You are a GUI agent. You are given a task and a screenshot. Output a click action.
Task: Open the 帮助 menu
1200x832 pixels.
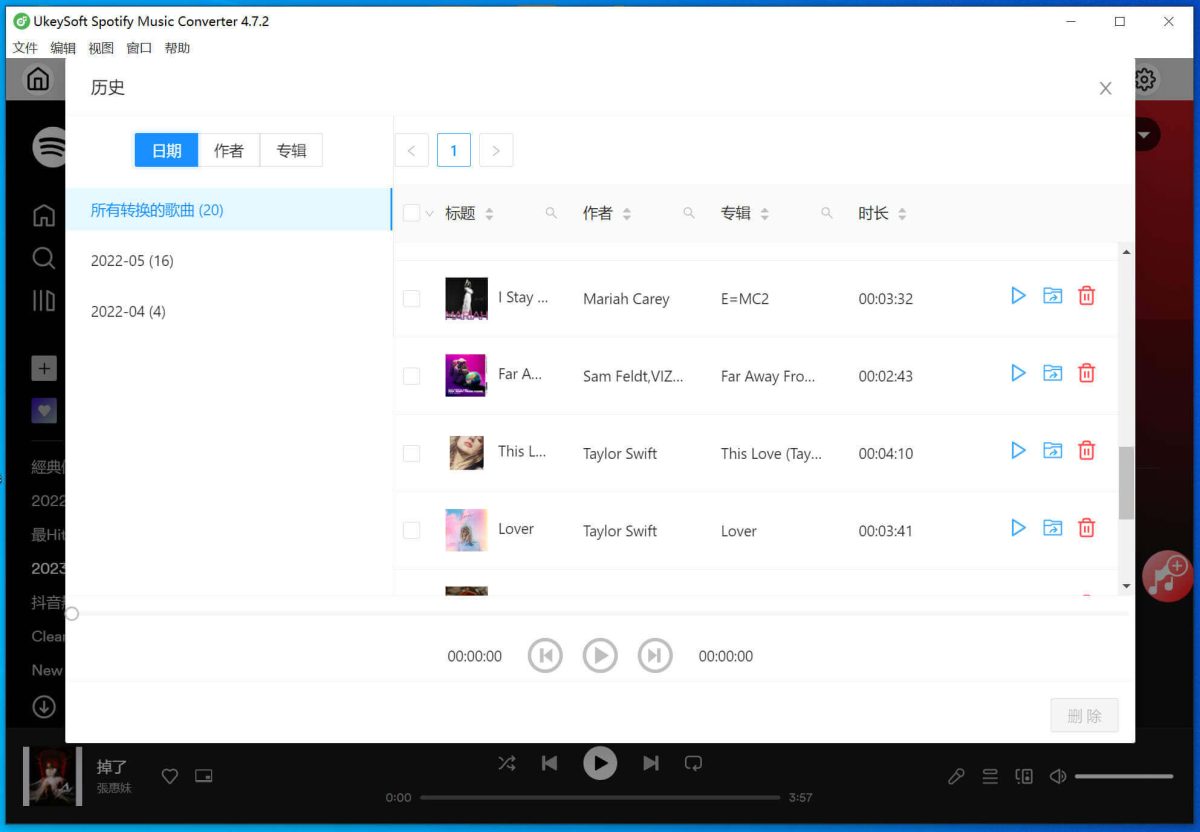[177, 48]
